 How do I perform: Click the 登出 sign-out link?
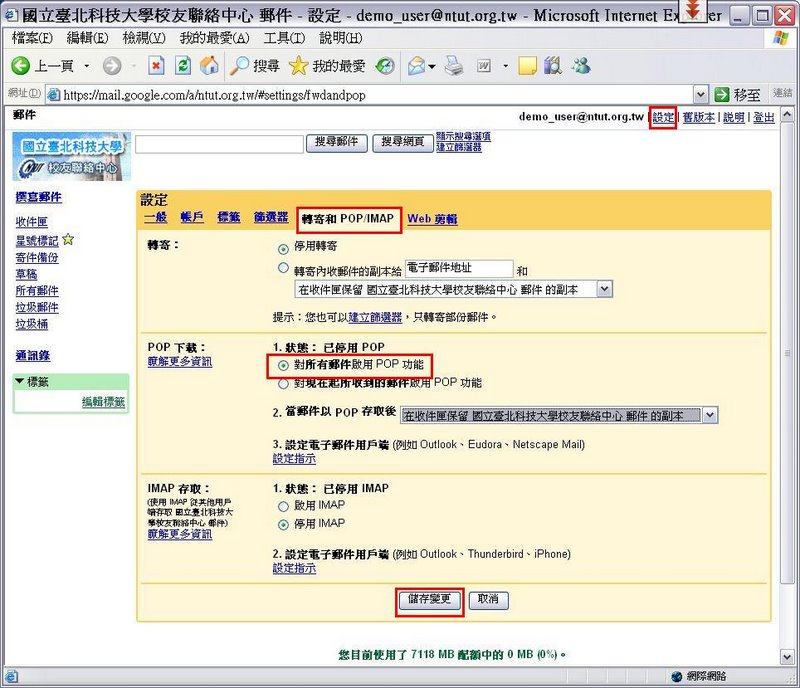[x=763, y=117]
